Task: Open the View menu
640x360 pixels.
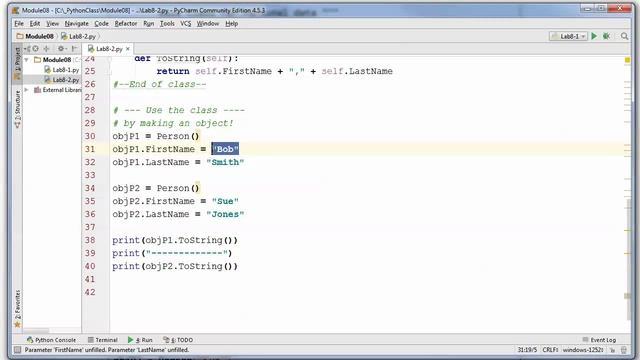Action: click(x=52, y=24)
